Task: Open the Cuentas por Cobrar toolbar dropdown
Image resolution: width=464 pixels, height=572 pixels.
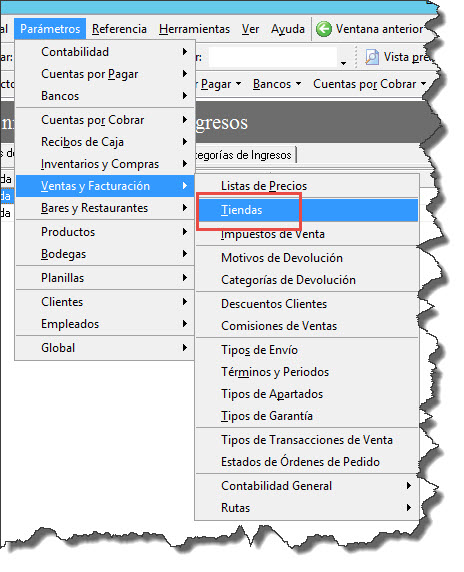Action: pyautogui.click(x=369, y=84)
